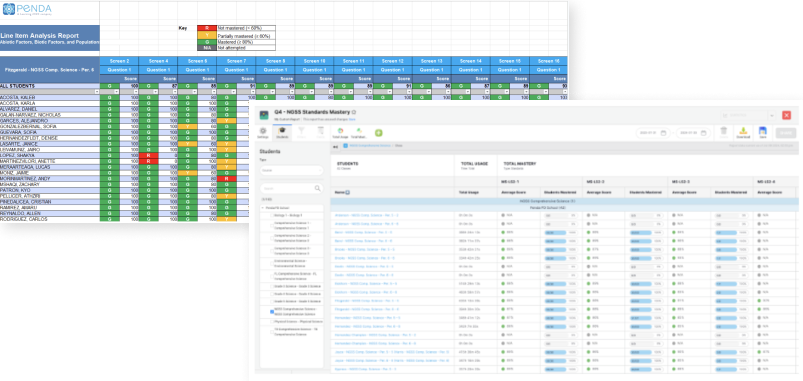Image resolution: width=803 pixels, height=381 pixels.
Task: Select the Screen 12 column header
Action: tap(392, 61)
